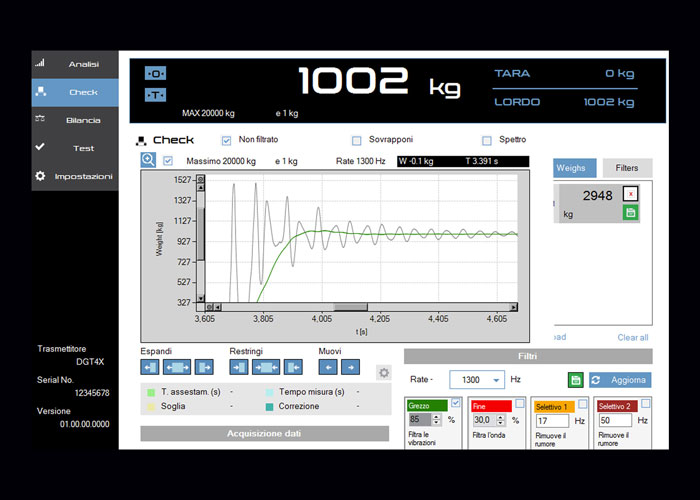
Task: Click the first Espandi expand button
Action: [x=150, y=367]
